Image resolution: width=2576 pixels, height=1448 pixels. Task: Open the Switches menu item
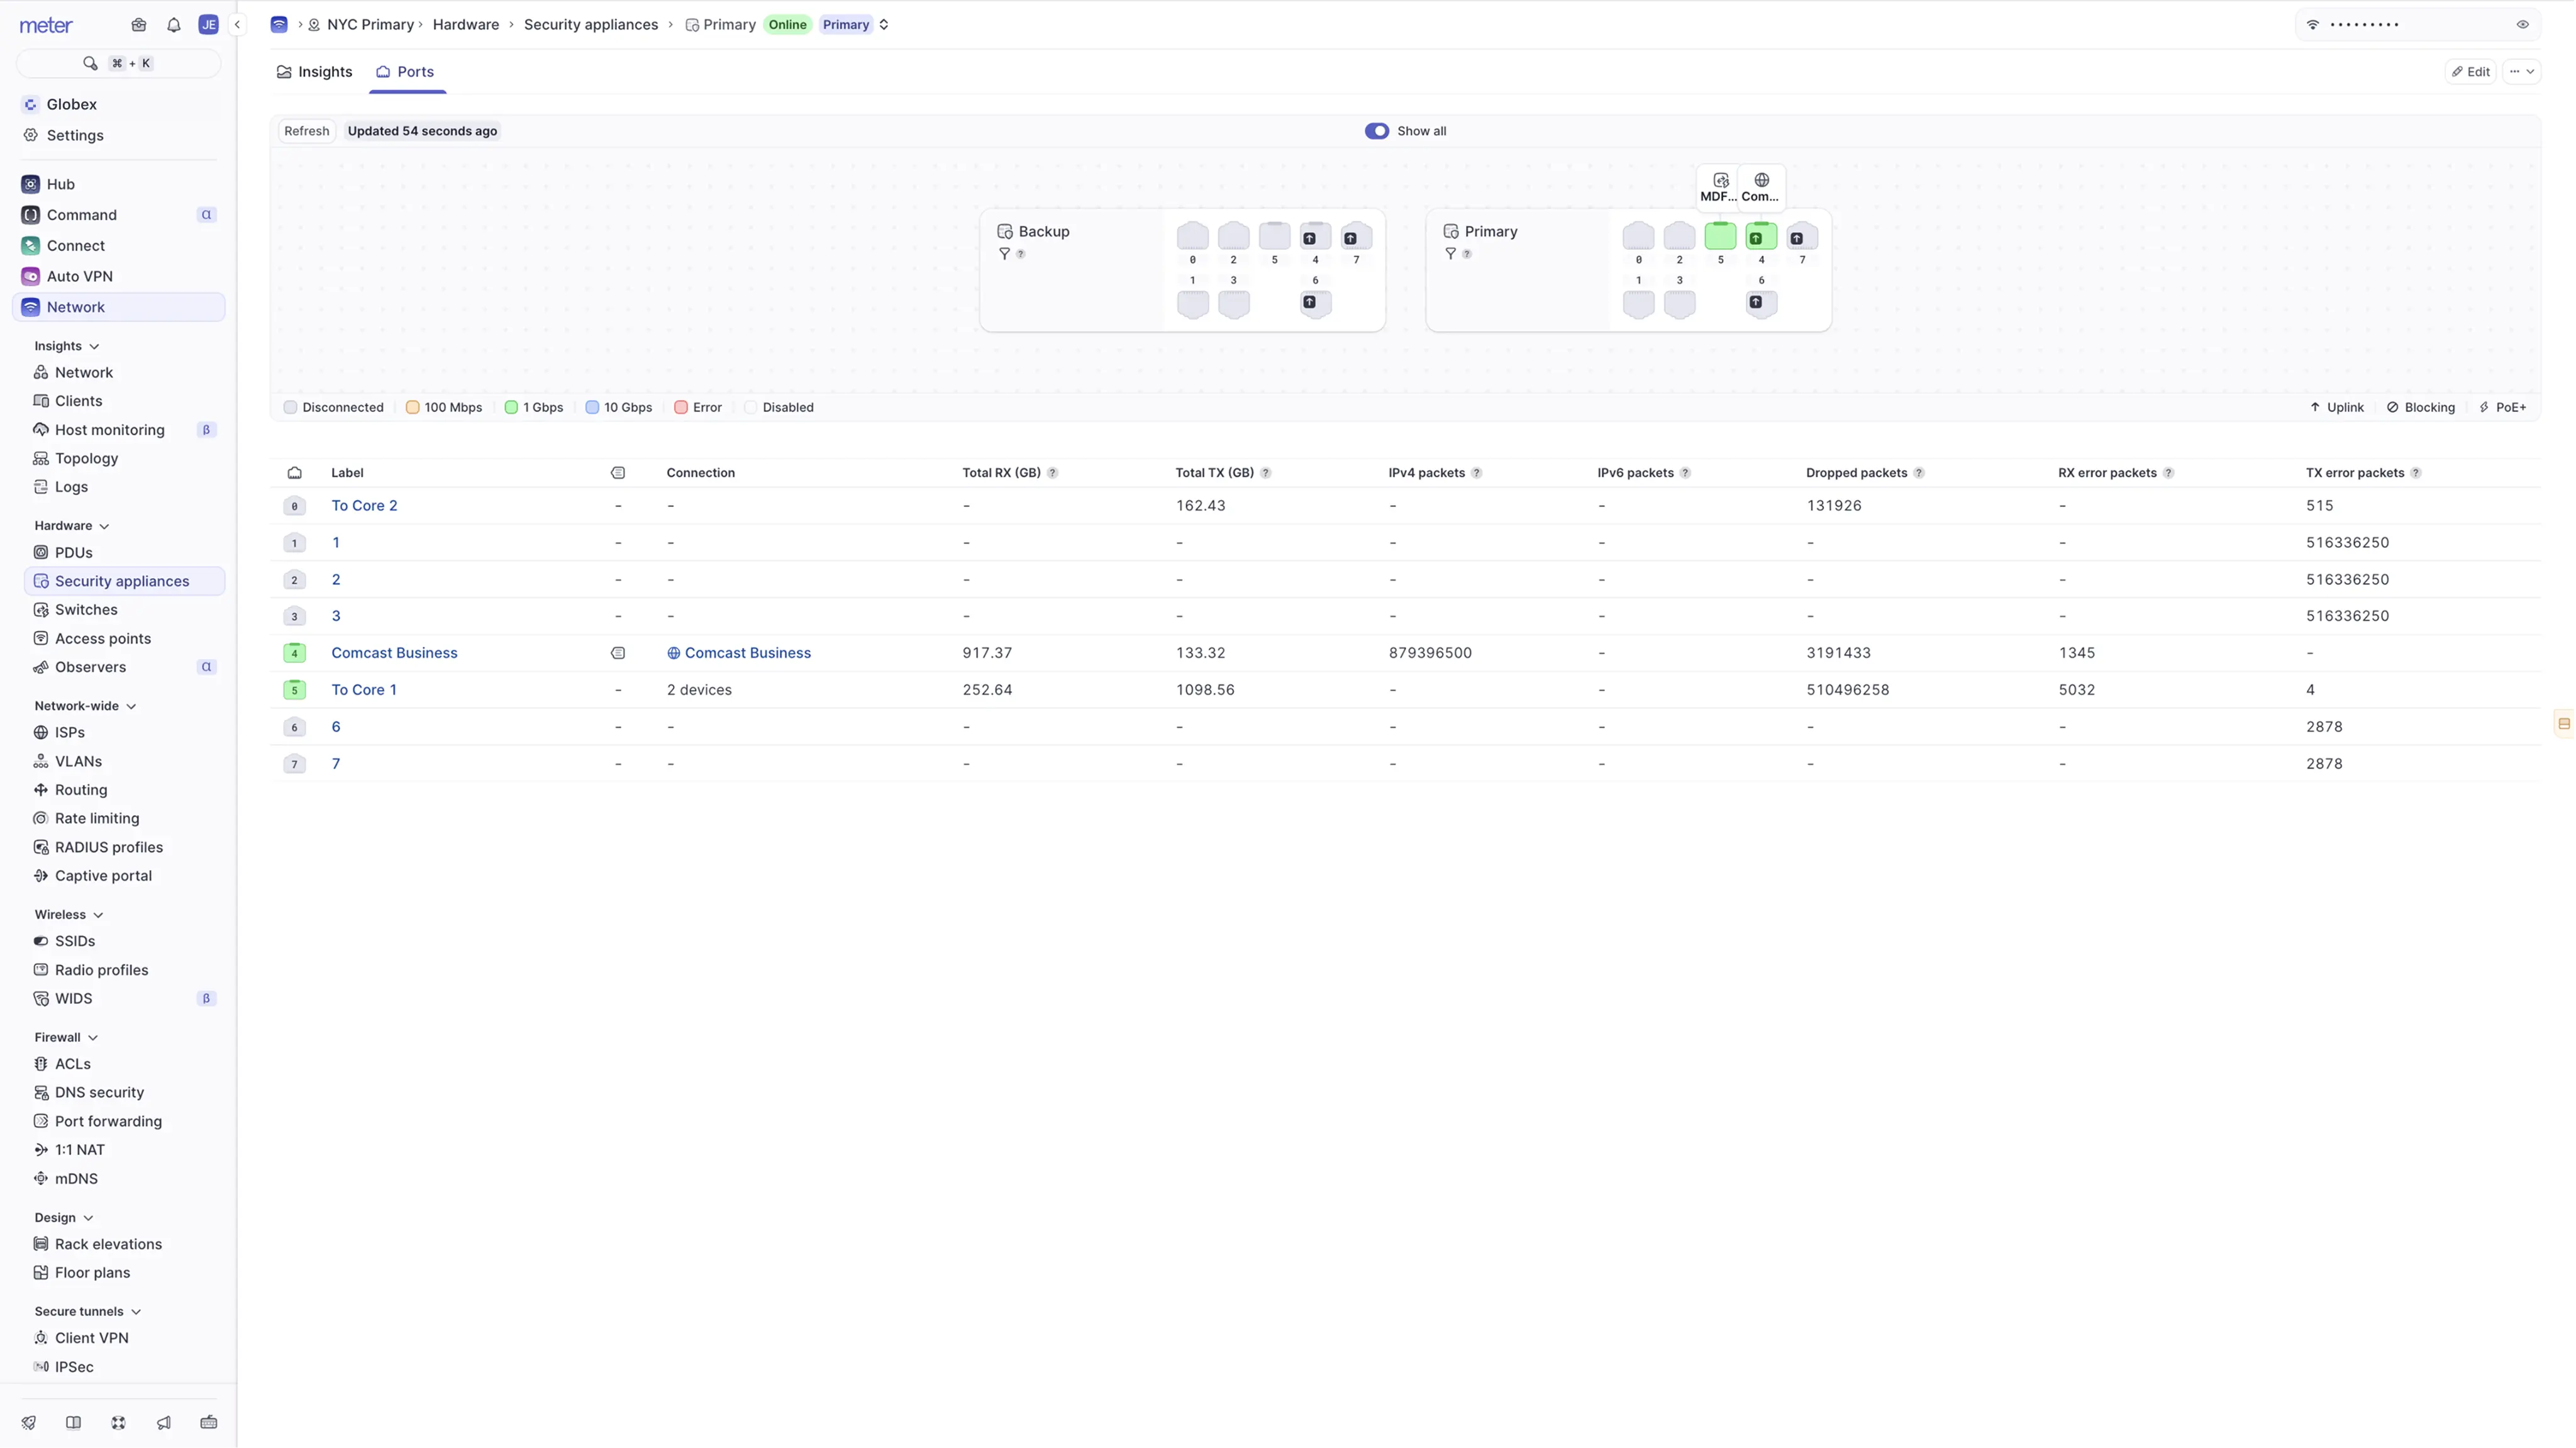pos(86,610)
